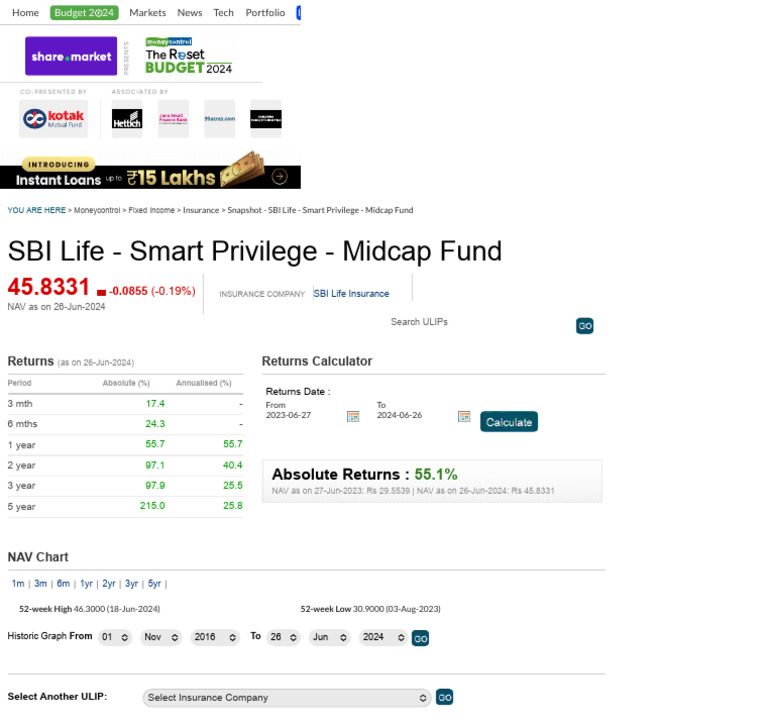The width and height of the screenshot is (768, 723).
Task: Click the NAV value 45.8331
Action: (x=48, y=287)
